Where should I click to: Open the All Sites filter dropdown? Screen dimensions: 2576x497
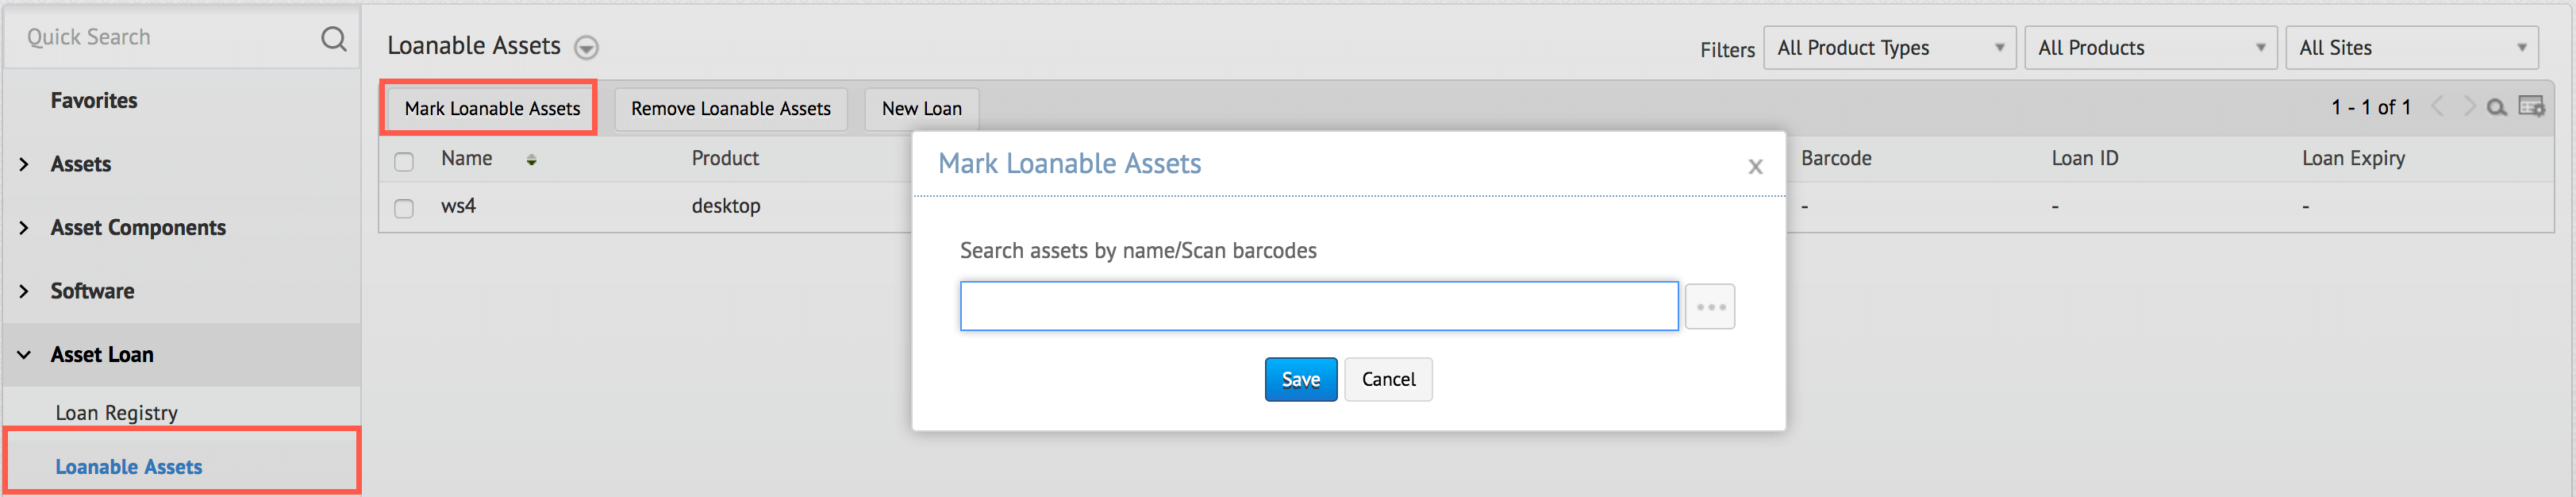click(2410, 48)
